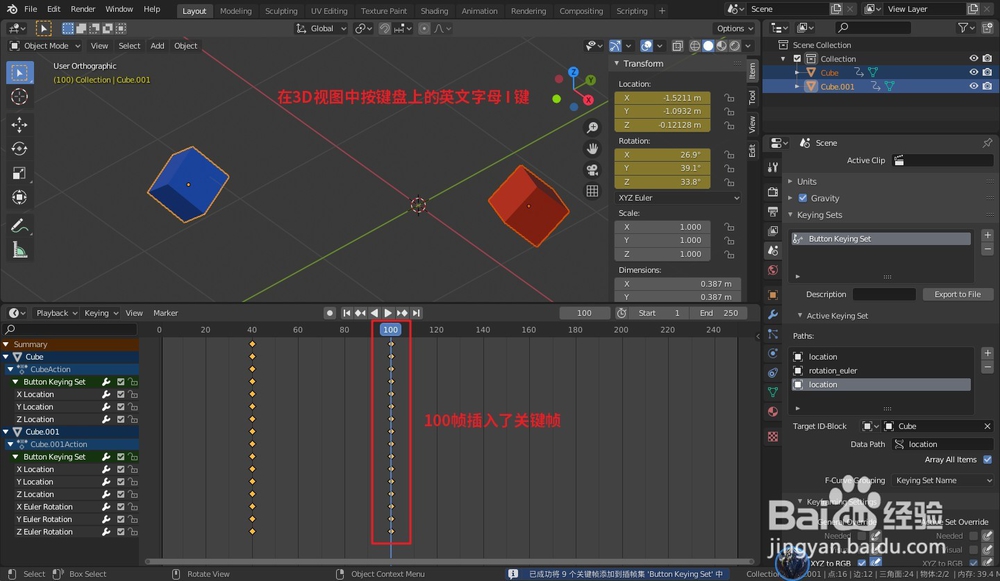Open the Modifier properties wrench icon
The height and width of the screenshot is (581, 1000).
pyautogui.click(x=773, y=314)
